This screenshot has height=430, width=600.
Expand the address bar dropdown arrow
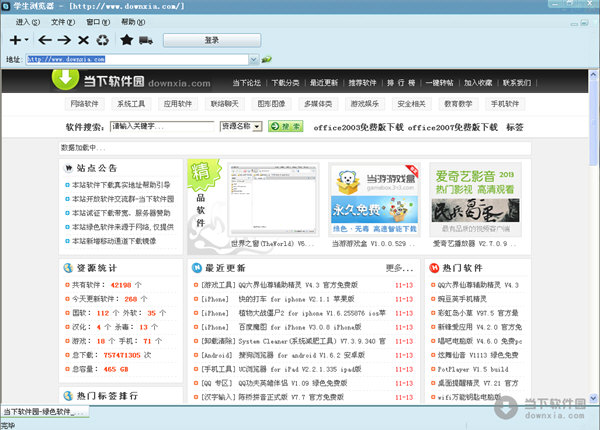click(253, 59)
